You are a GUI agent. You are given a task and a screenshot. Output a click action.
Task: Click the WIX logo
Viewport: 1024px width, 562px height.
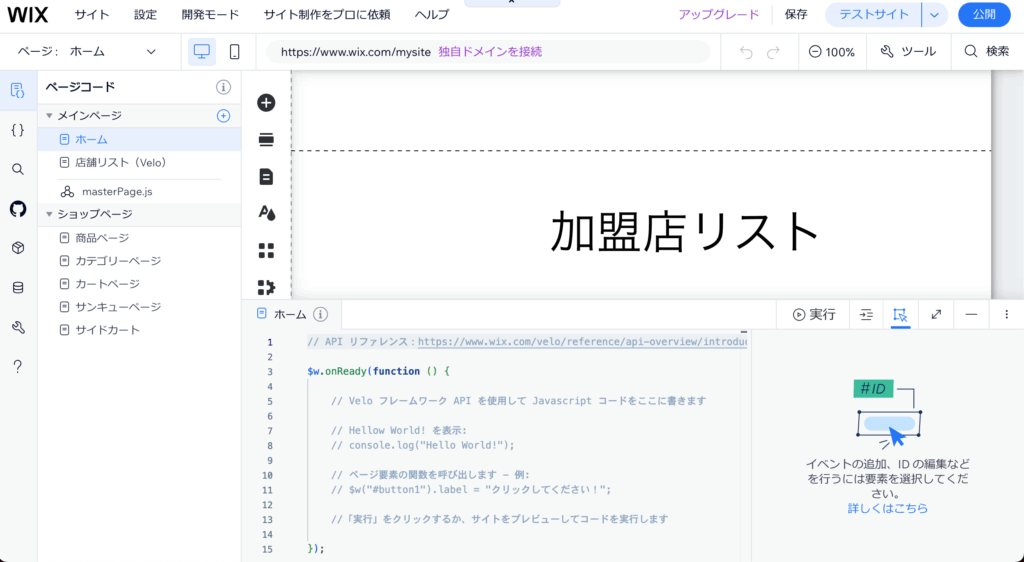[27, 14]
